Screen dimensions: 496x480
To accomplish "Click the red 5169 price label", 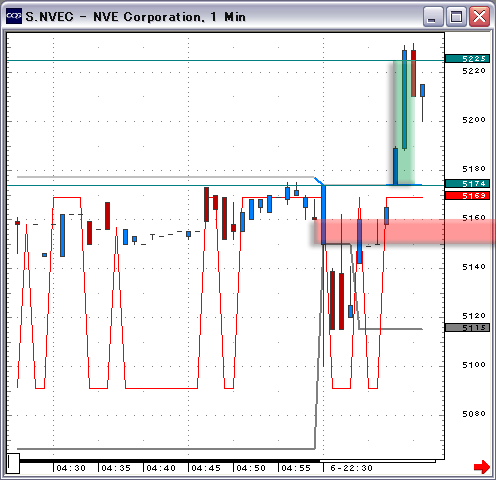I will (x=467, y=195).
